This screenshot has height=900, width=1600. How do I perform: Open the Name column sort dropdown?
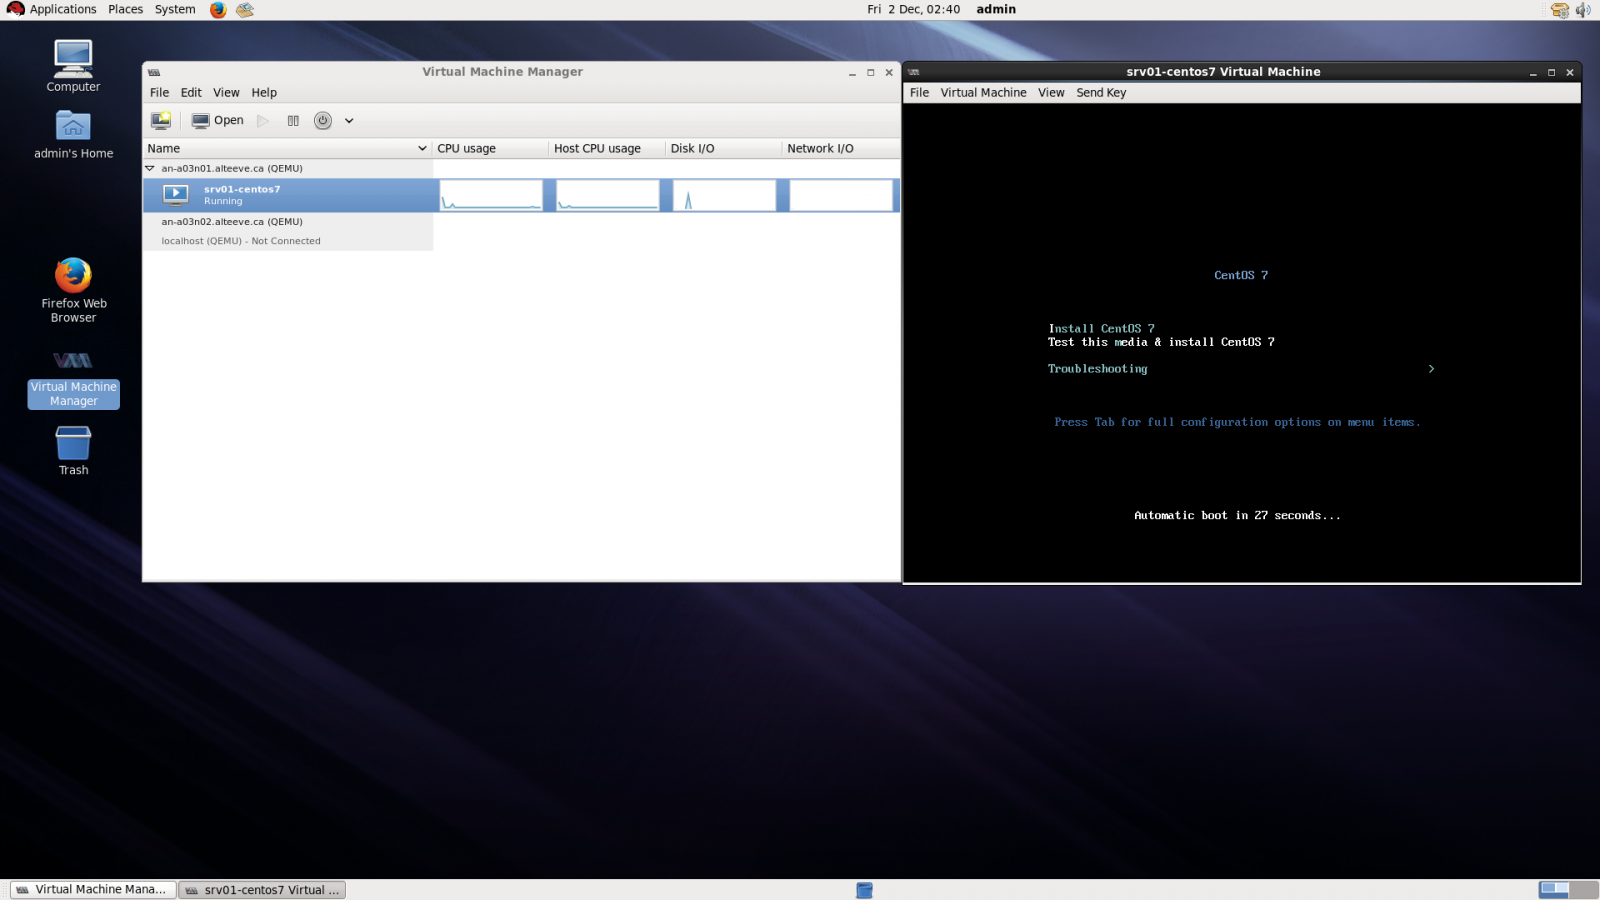coord(422,148)
